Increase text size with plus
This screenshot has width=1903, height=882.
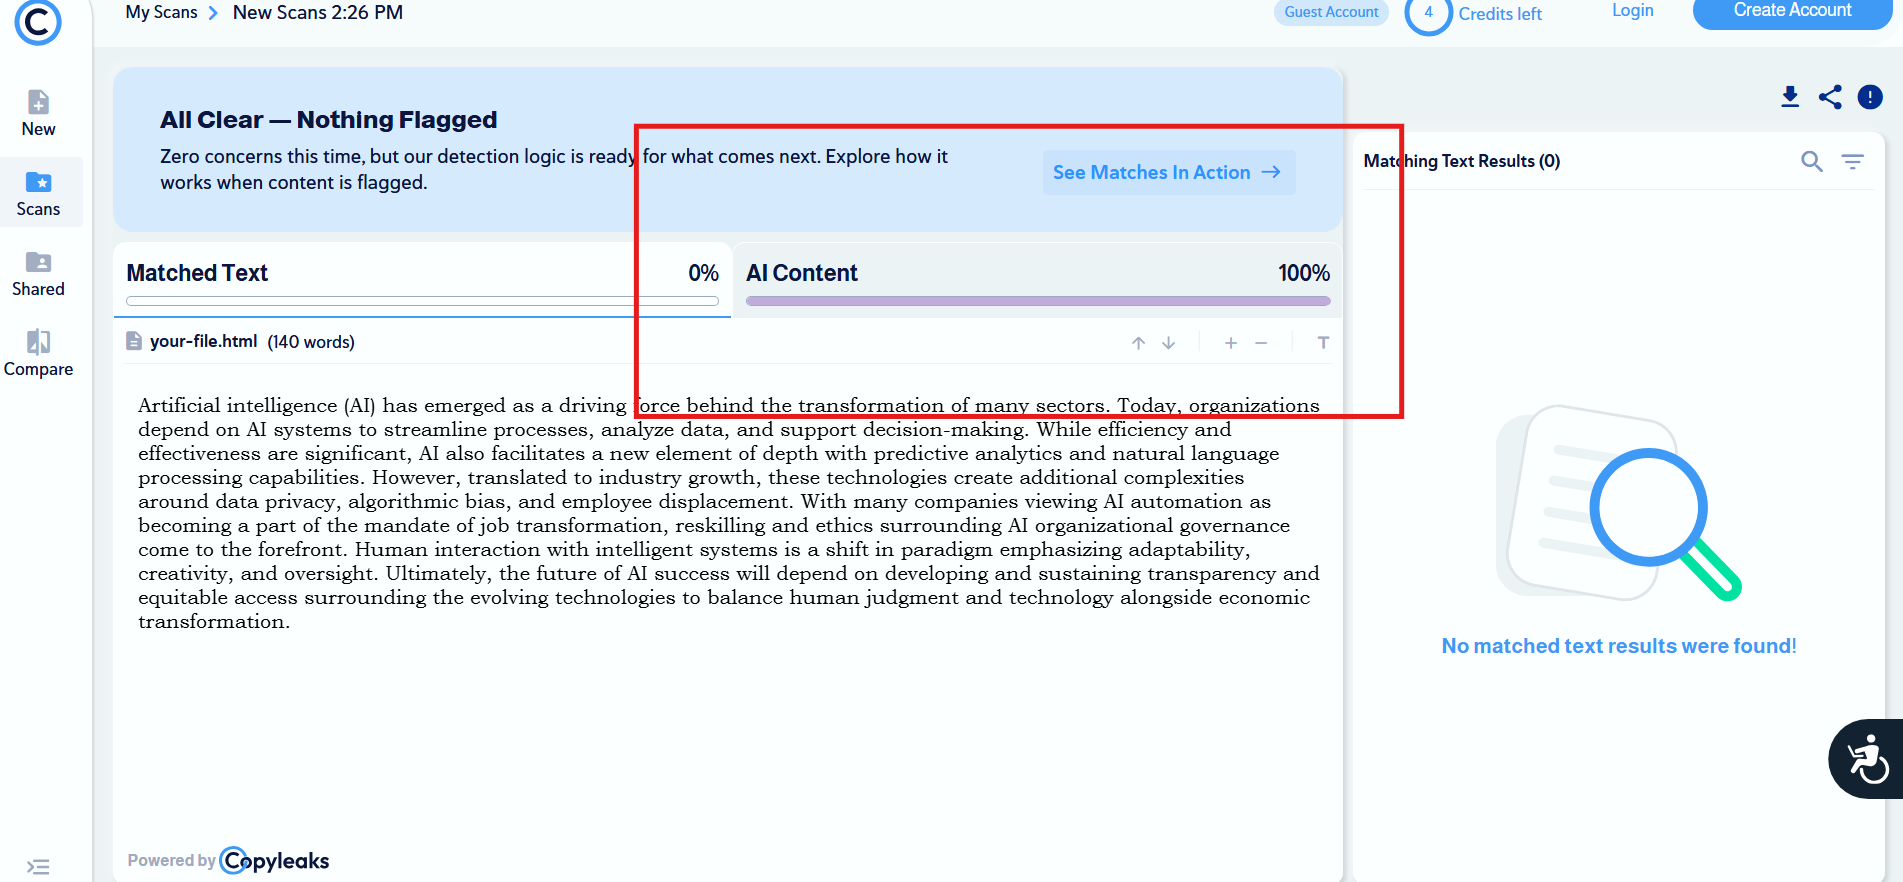pos(1231,343)
